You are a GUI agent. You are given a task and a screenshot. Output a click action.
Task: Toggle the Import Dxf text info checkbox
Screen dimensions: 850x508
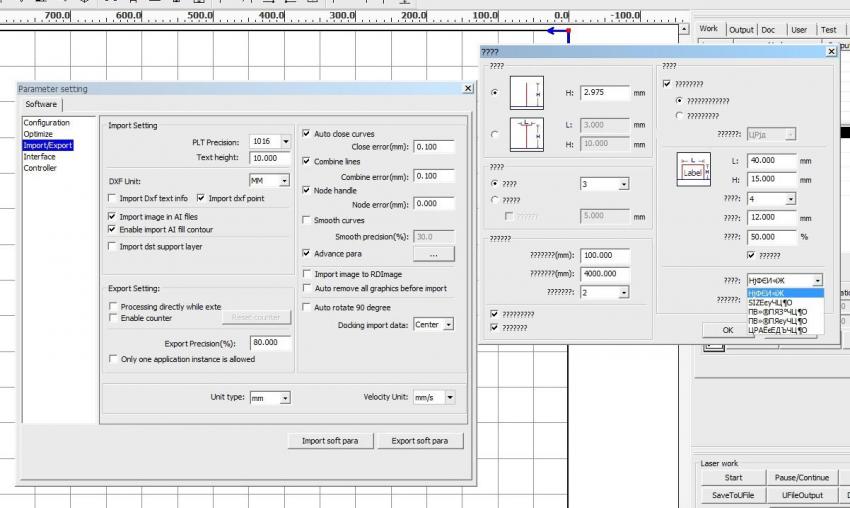[x=112, y=198]
